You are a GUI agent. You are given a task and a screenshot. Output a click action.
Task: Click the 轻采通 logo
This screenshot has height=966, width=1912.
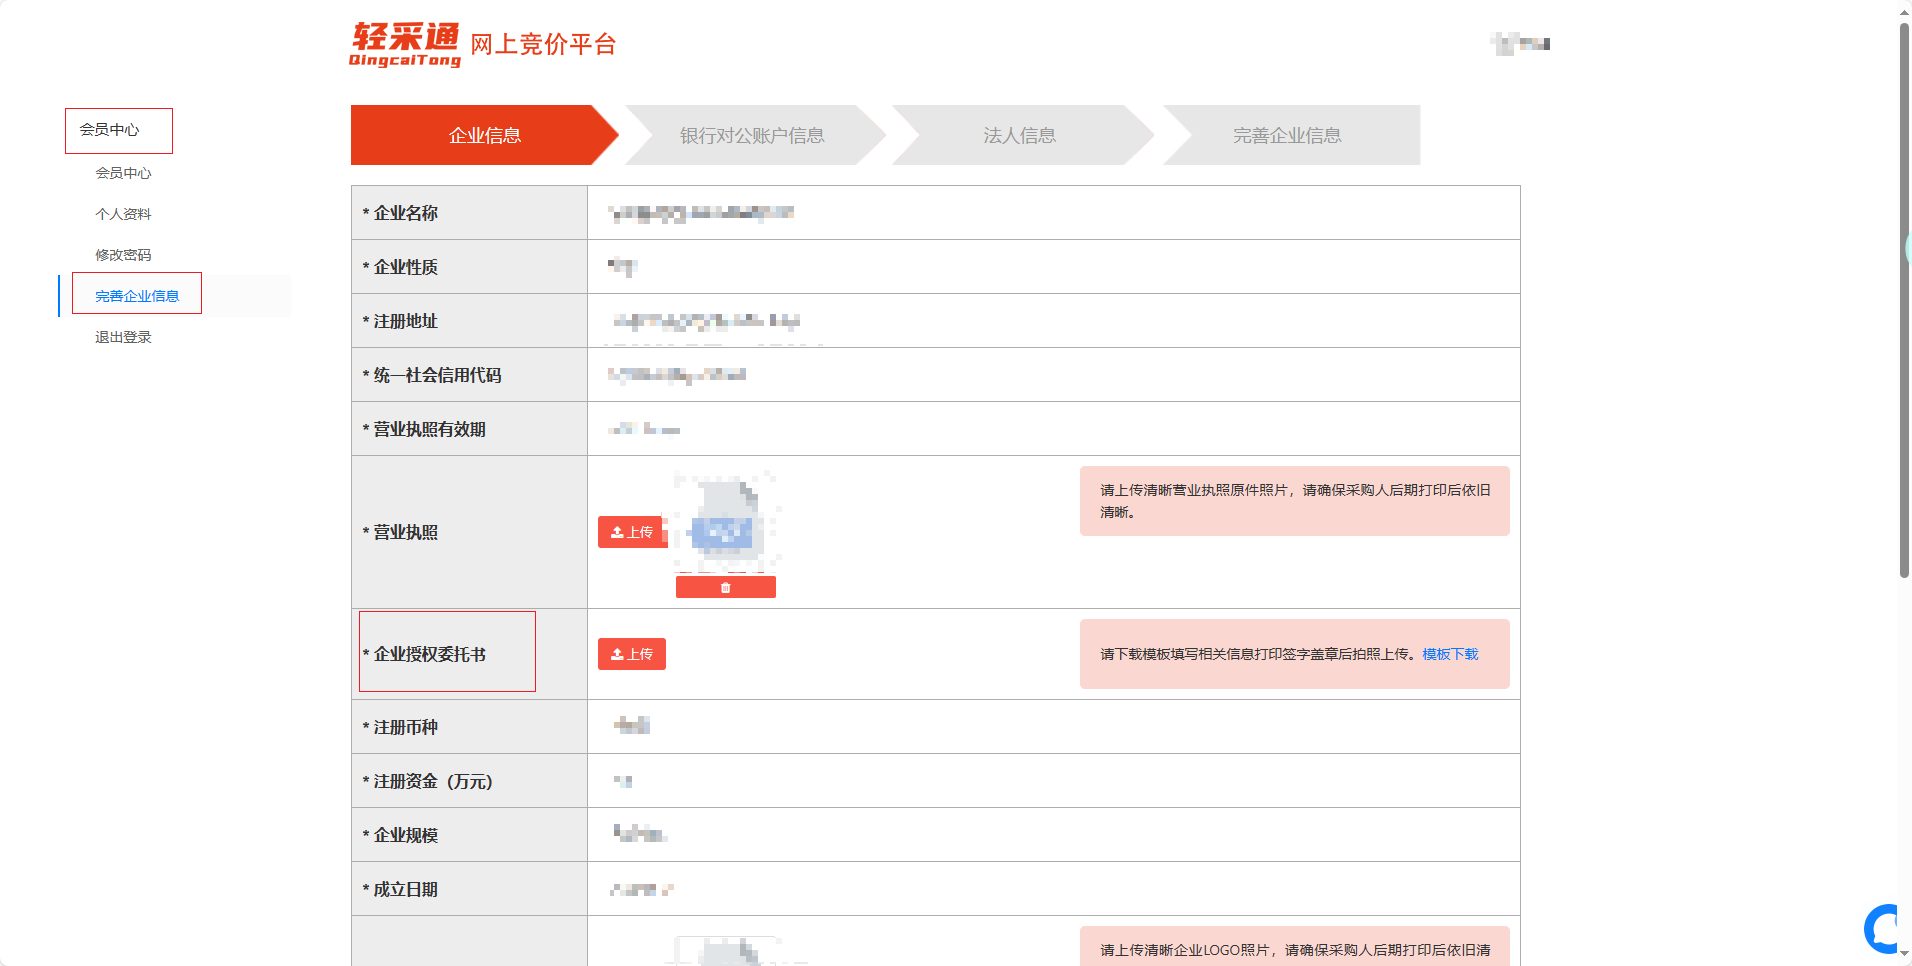click(405, 45)
